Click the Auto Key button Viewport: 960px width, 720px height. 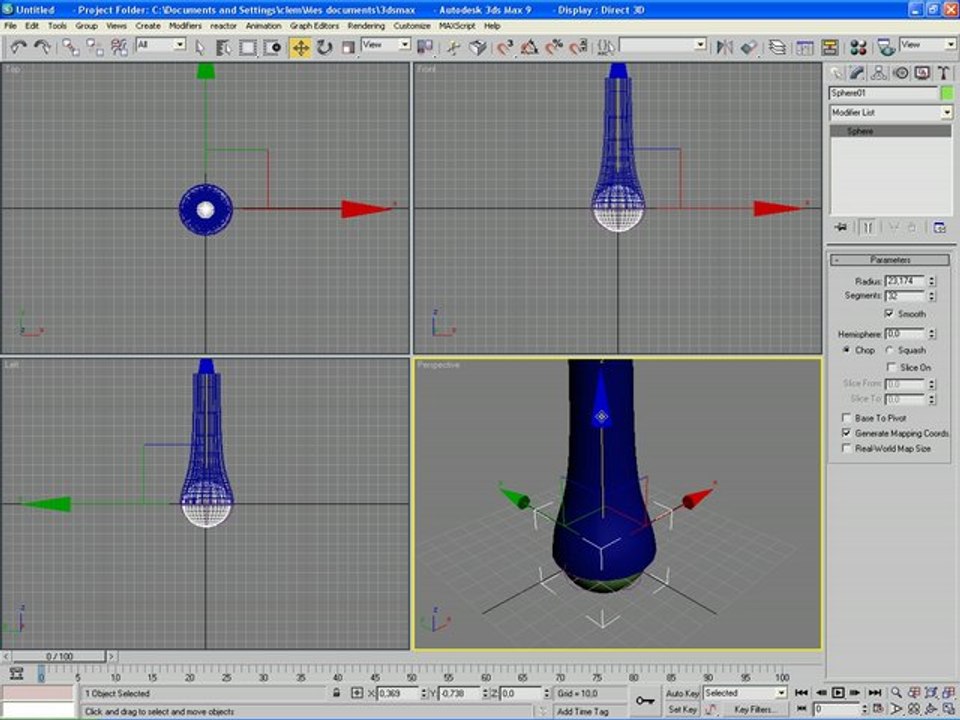tap(682, 693)
